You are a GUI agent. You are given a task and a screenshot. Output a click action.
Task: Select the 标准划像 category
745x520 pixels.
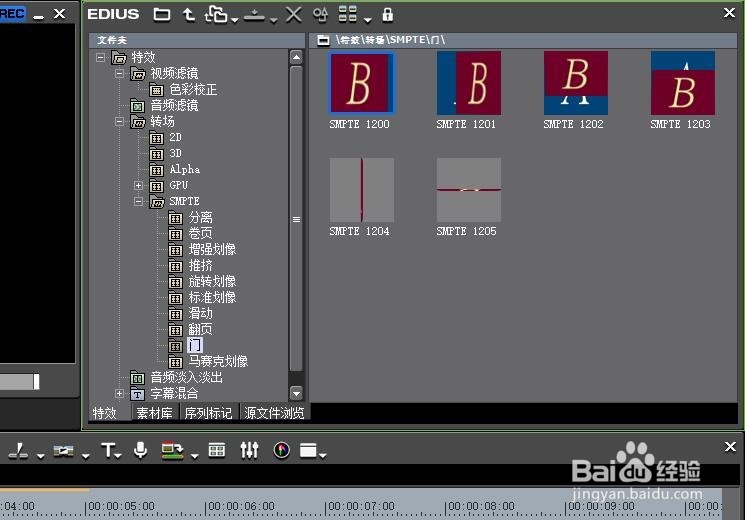coord(212,297)
